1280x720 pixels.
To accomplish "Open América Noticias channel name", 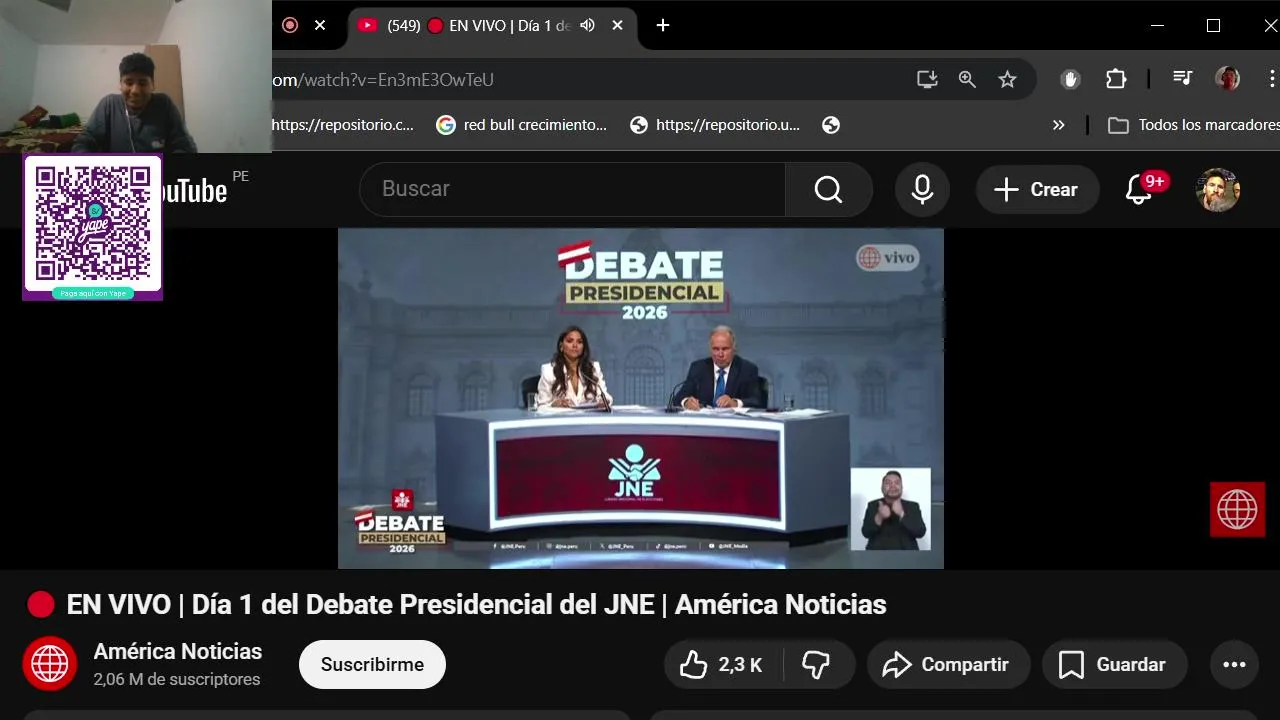I will click(178, 652).
